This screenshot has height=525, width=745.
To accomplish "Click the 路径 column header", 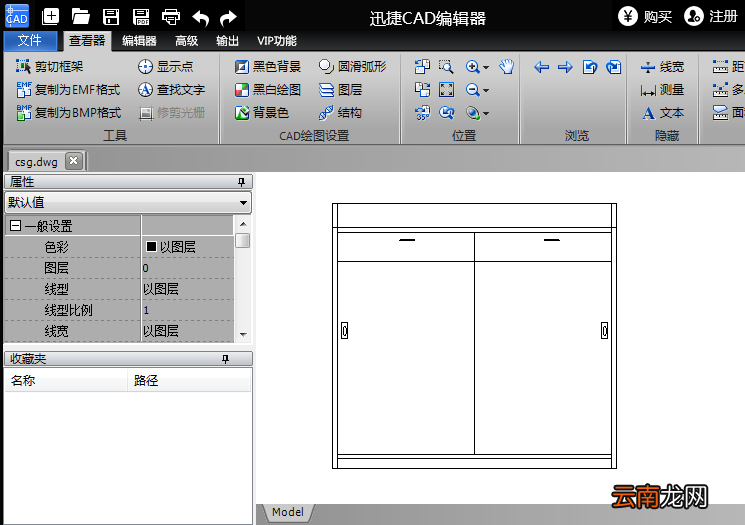I will click(x=189, y=380).
